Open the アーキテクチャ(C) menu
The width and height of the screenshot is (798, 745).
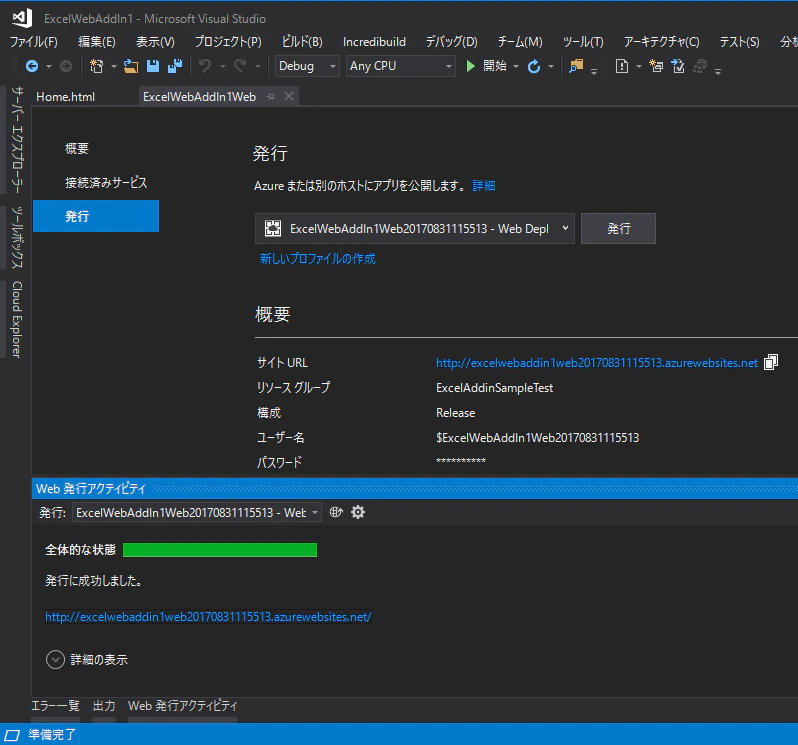click(662, 42)
